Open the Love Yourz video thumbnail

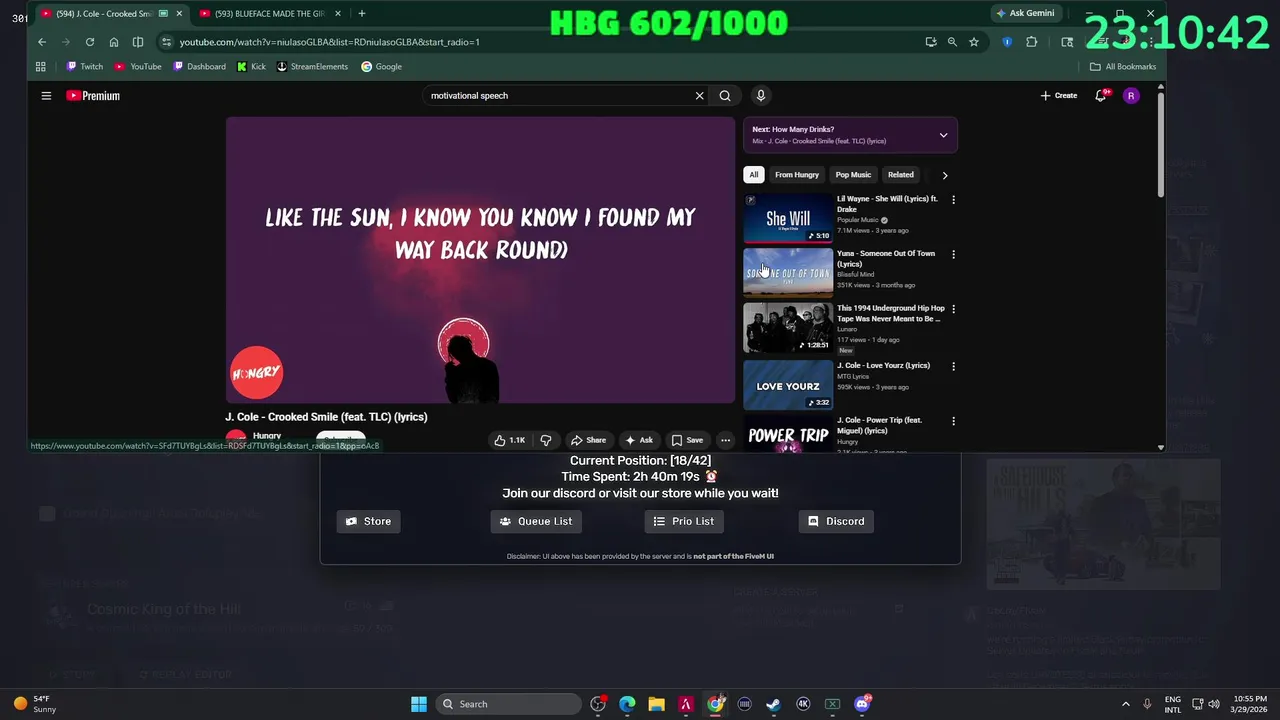tap(788, 385)
